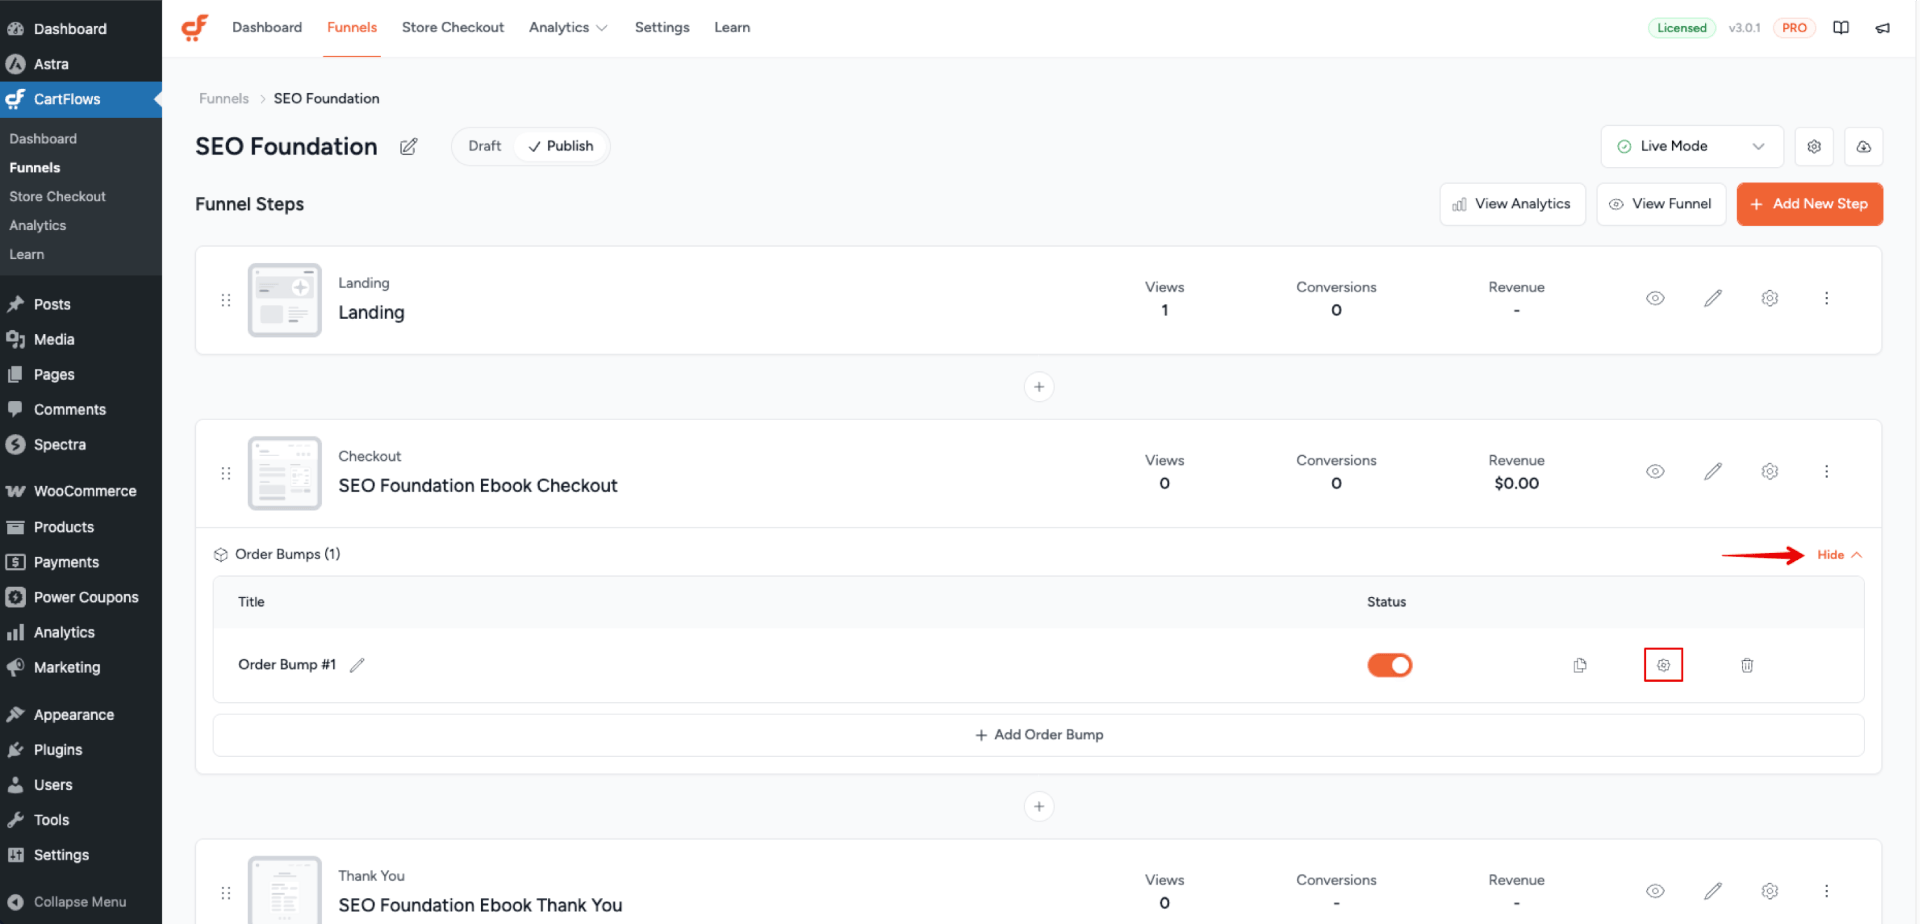Open Learn in top navigation
This screenshot has height=924, width=1920.
click(x=732, y=28)
